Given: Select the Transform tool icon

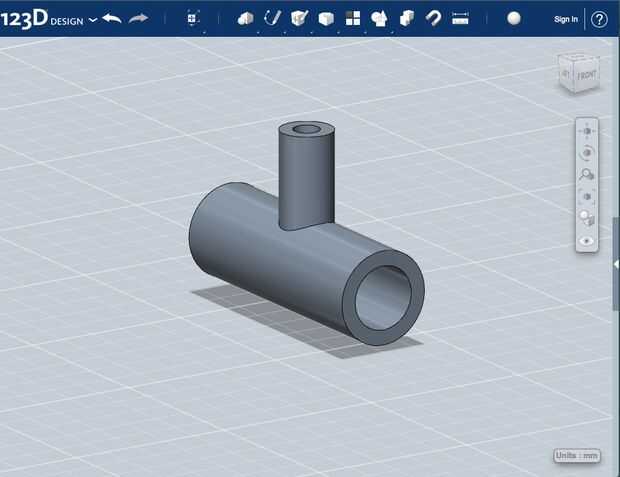Looking at the screenshot, I should (192, 18).
